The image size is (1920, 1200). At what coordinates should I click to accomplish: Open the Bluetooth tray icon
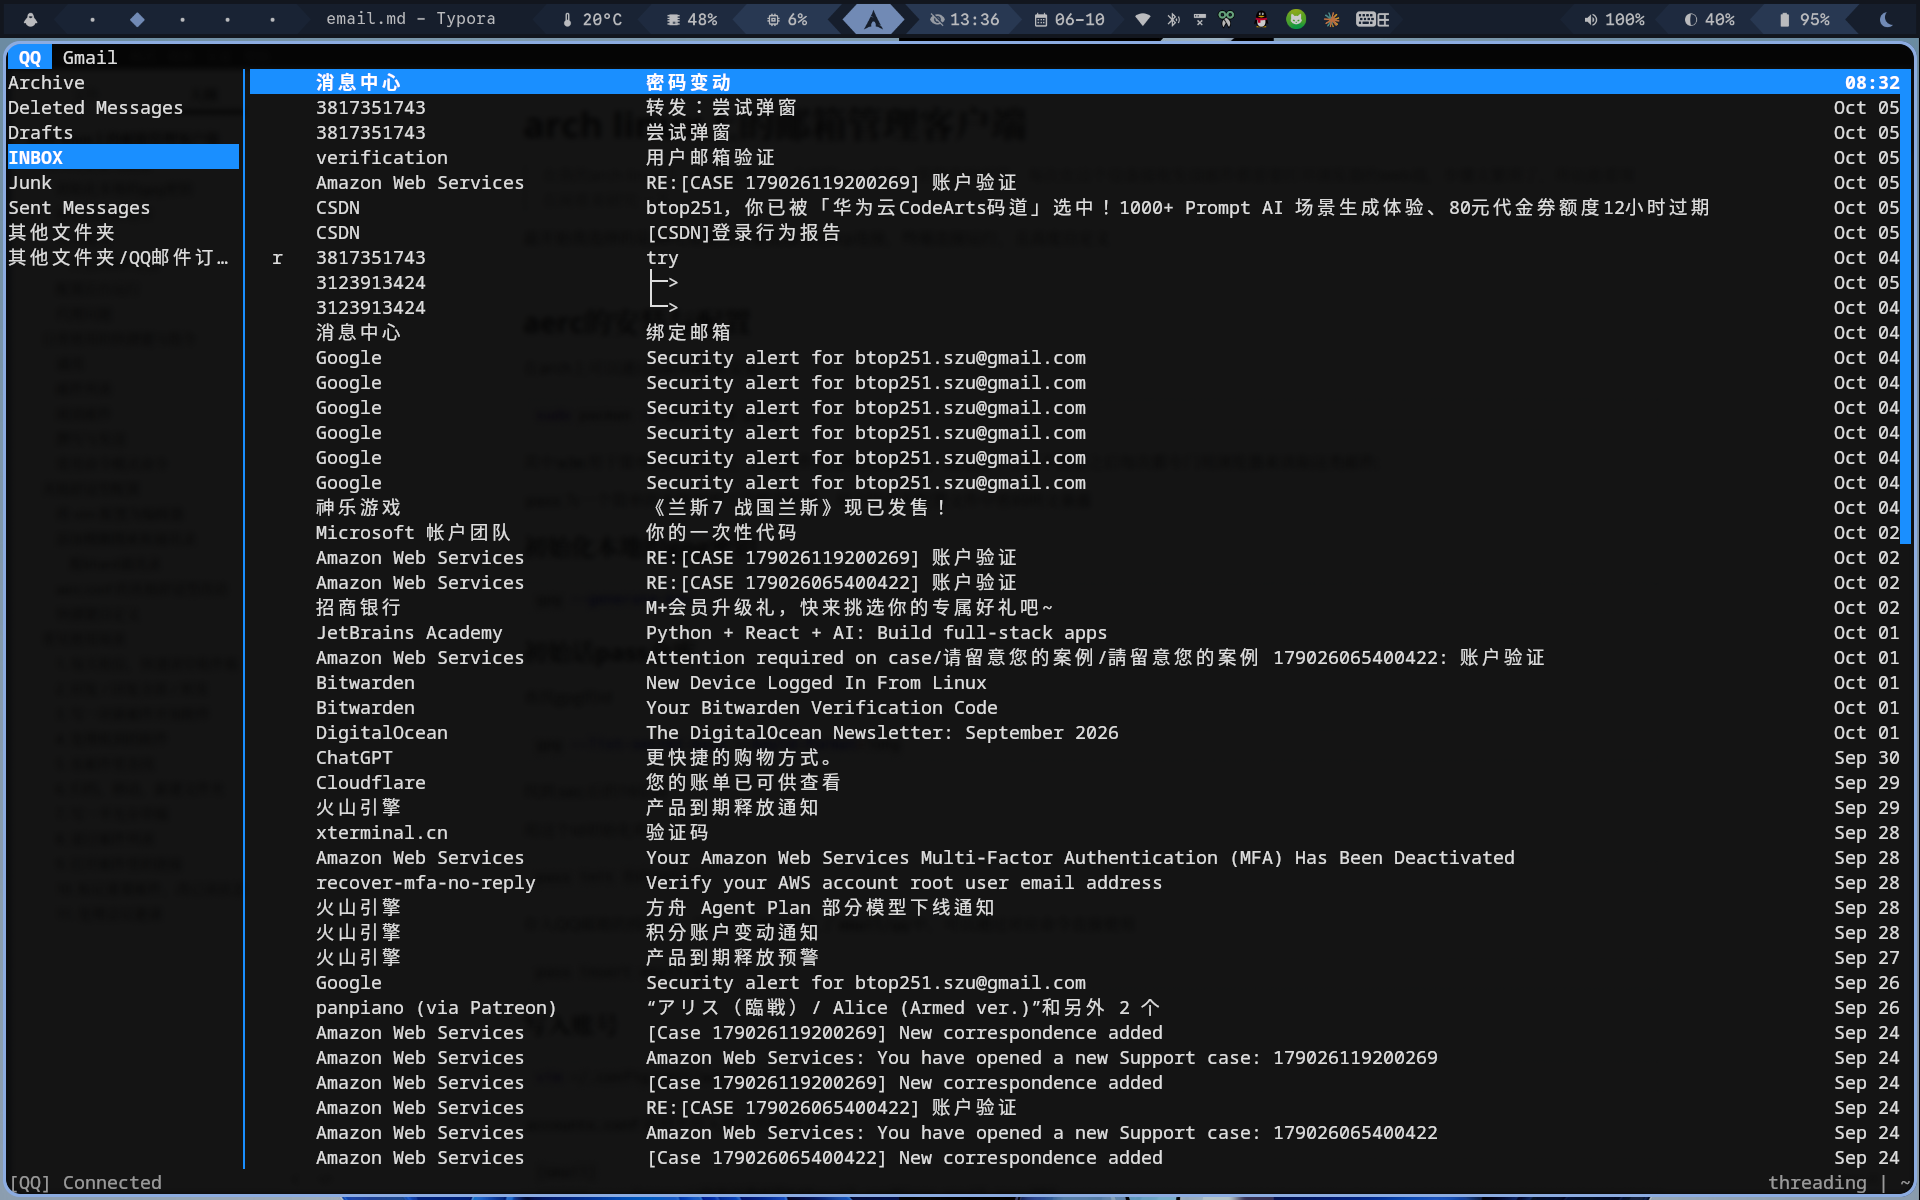[x=1173, y=19]
